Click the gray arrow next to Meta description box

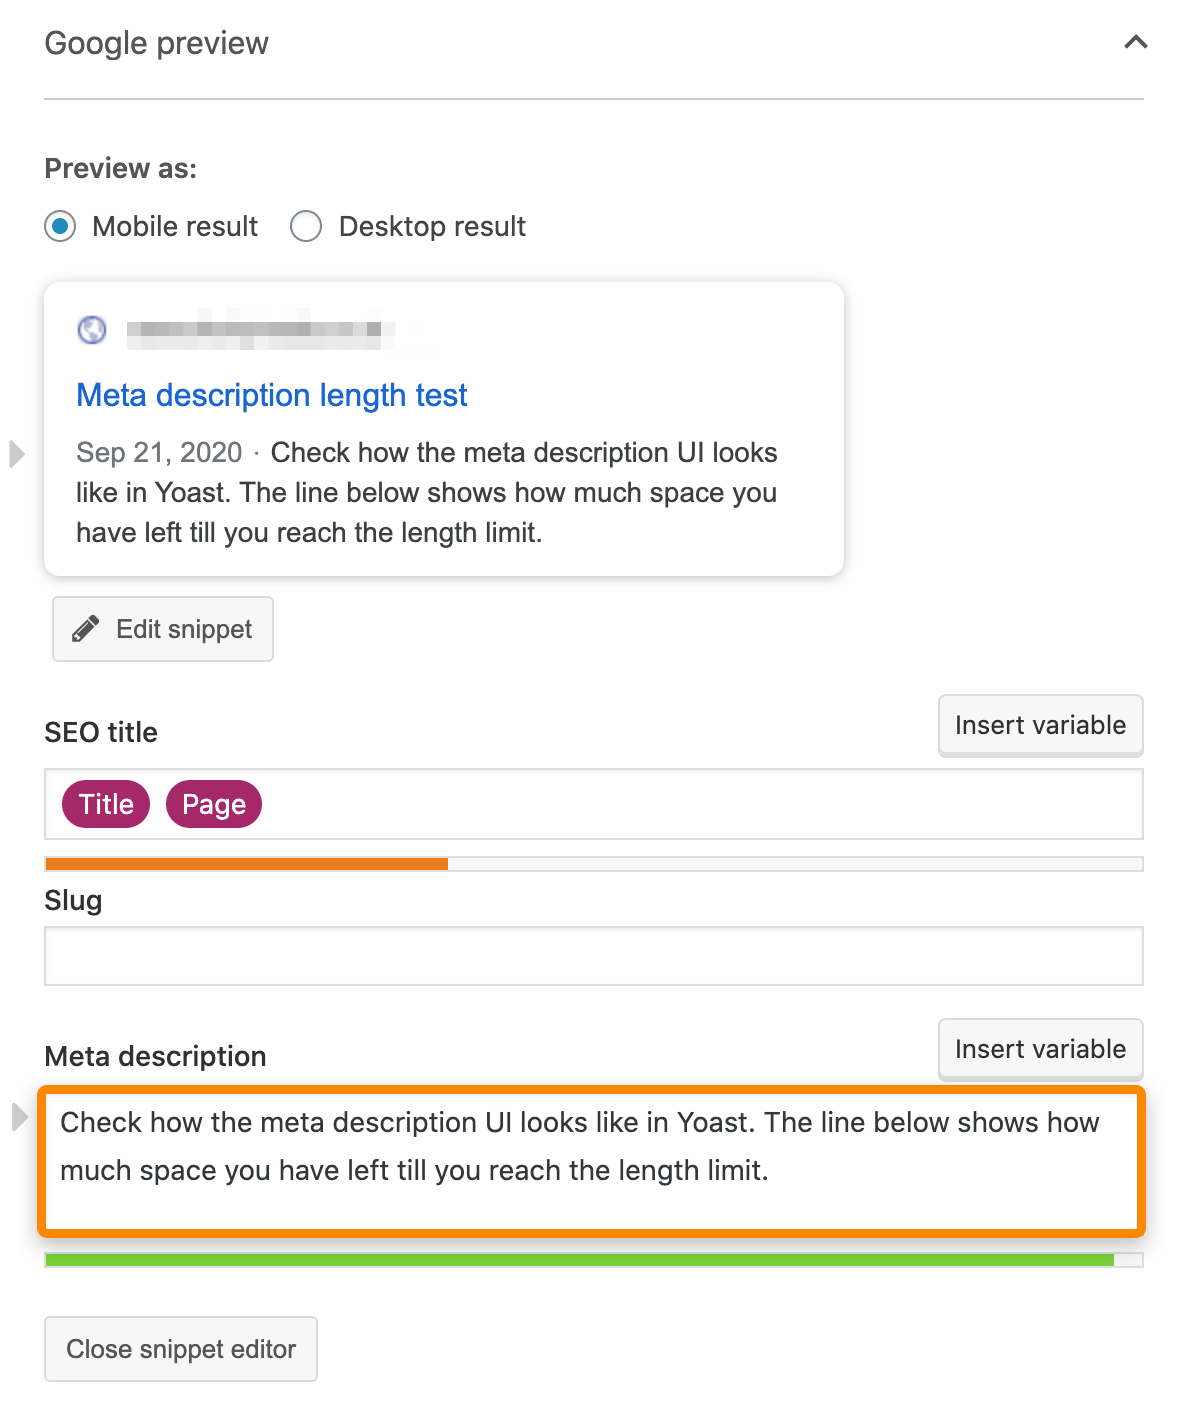point(16,1117)
